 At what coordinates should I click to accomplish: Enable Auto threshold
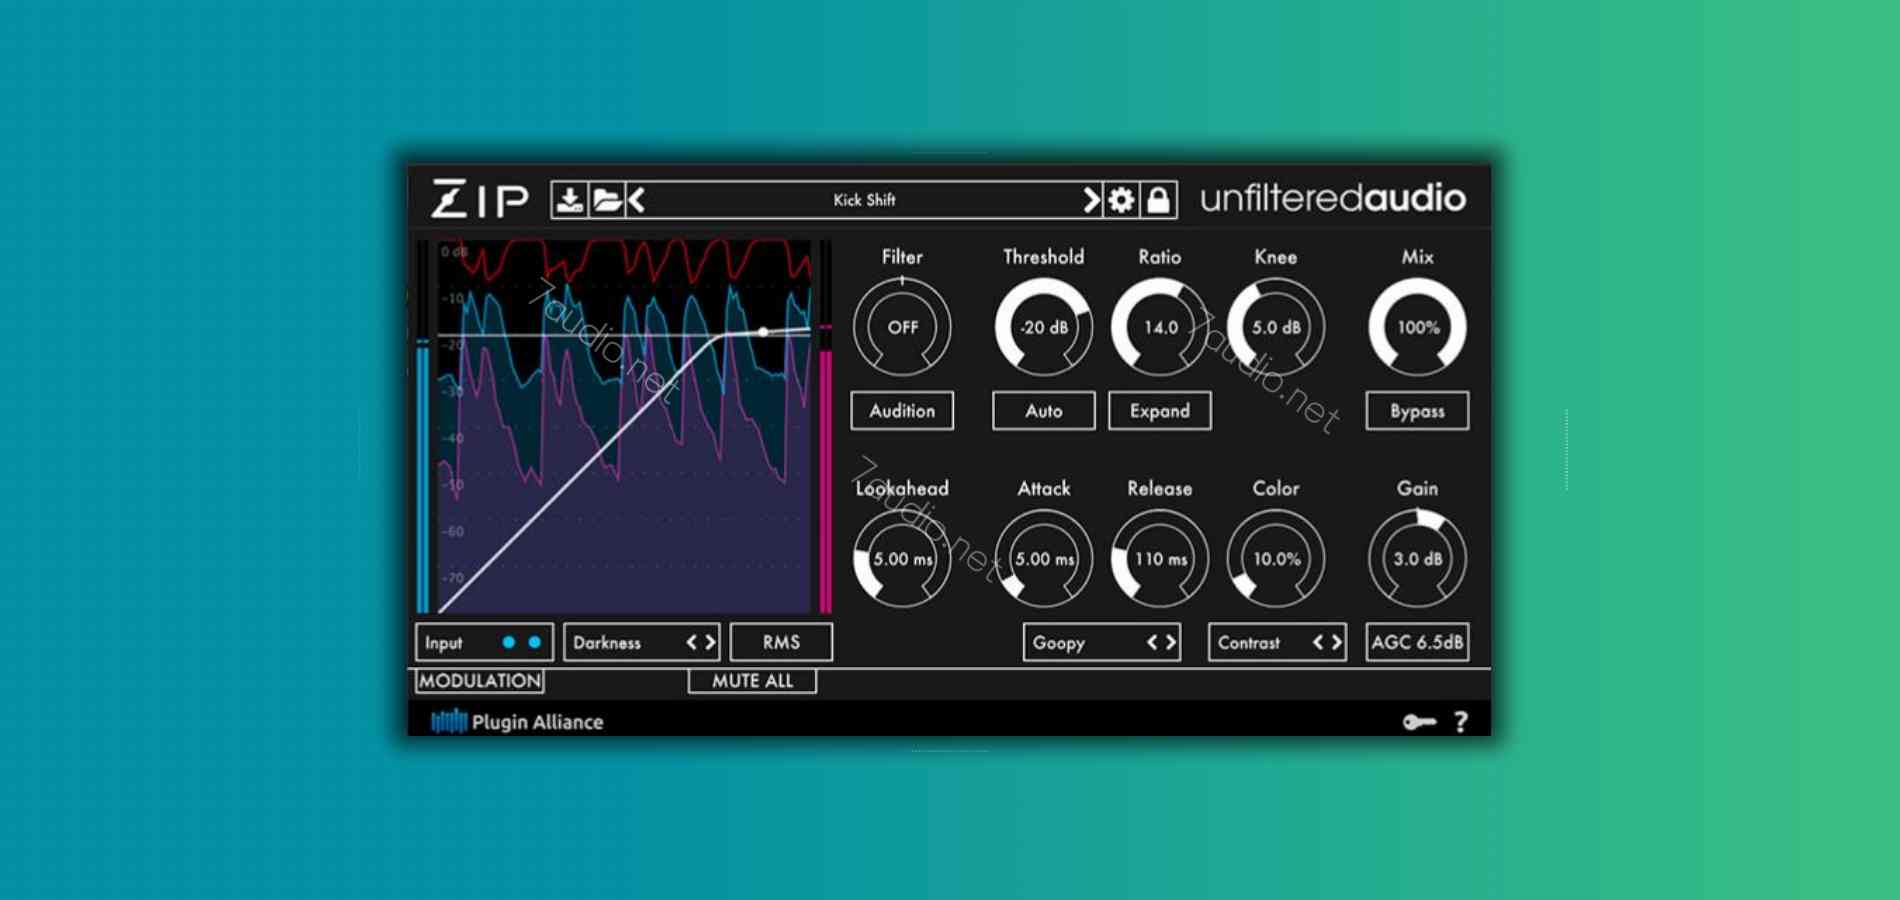click(x=1044, y=411)
